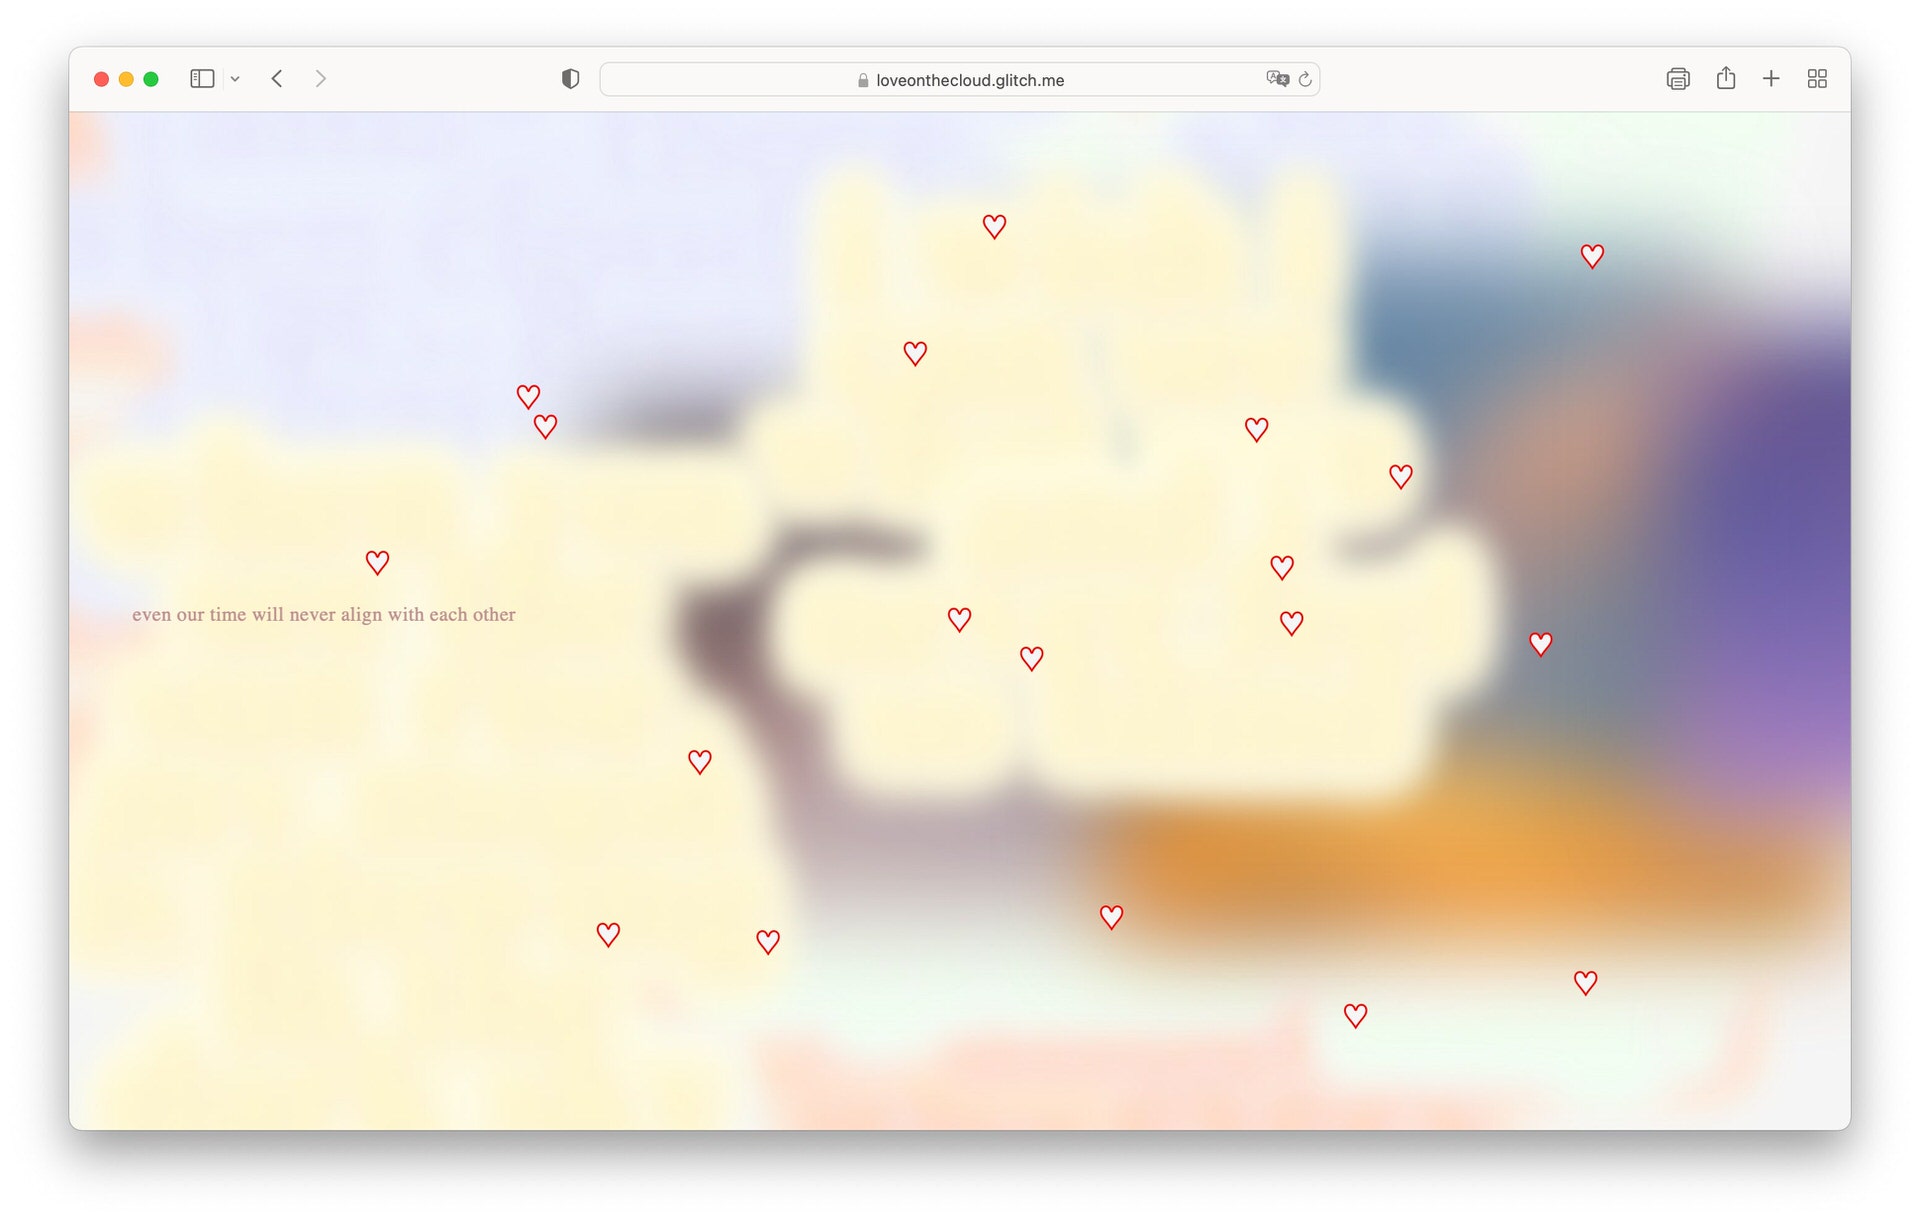Reload the current page

pos(1305,79)
